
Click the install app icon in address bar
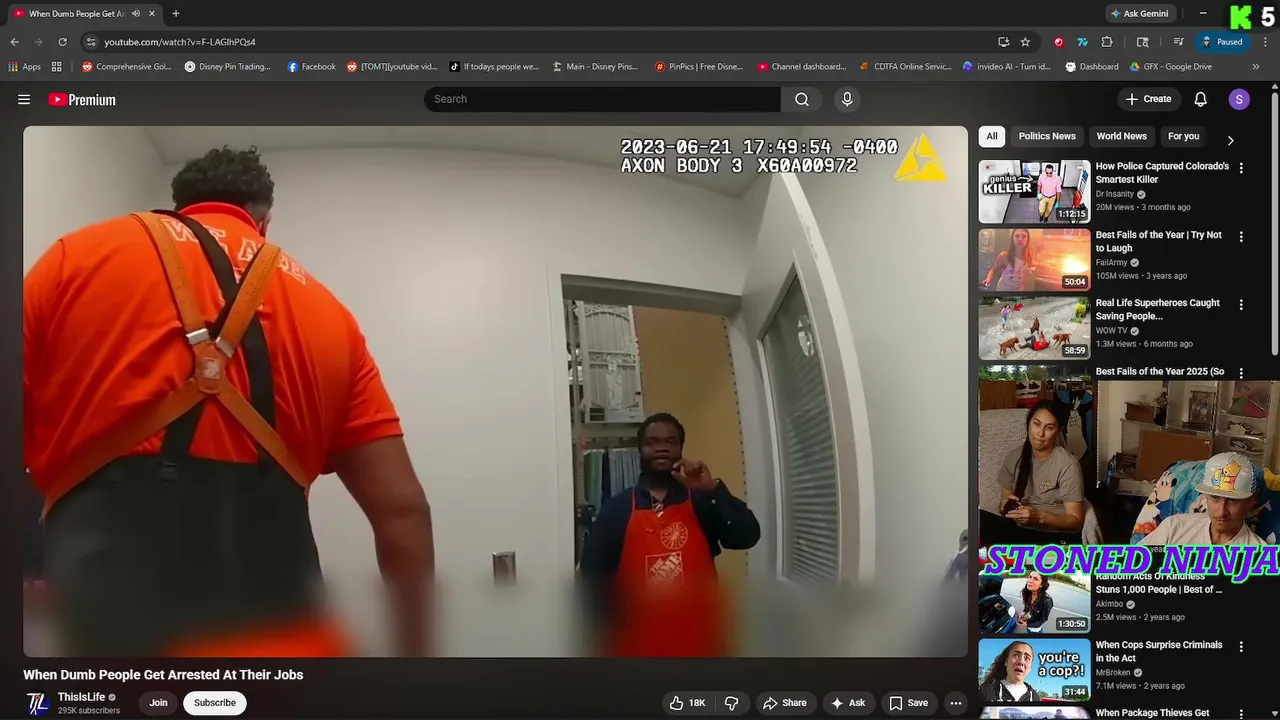pos(1003,42)
